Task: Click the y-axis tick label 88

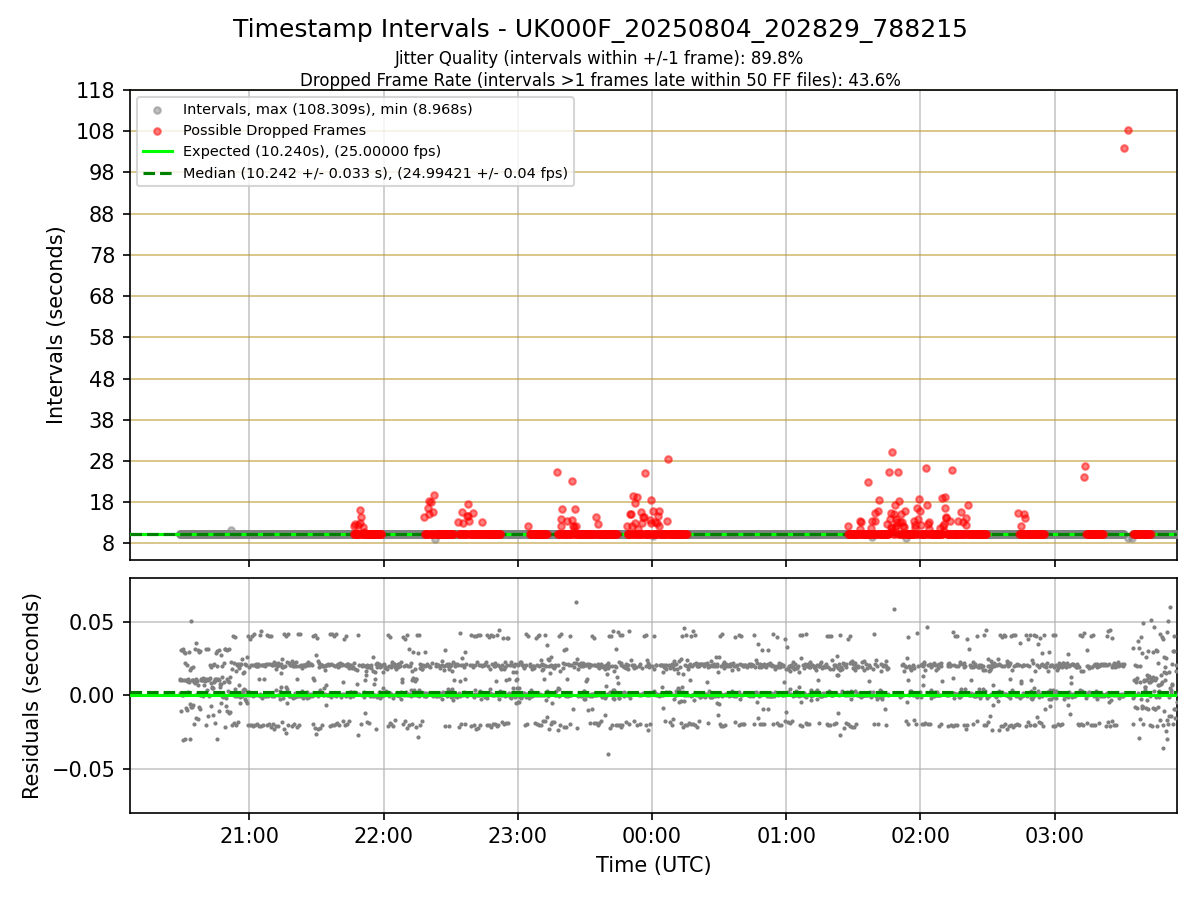Action: (103, 215)
